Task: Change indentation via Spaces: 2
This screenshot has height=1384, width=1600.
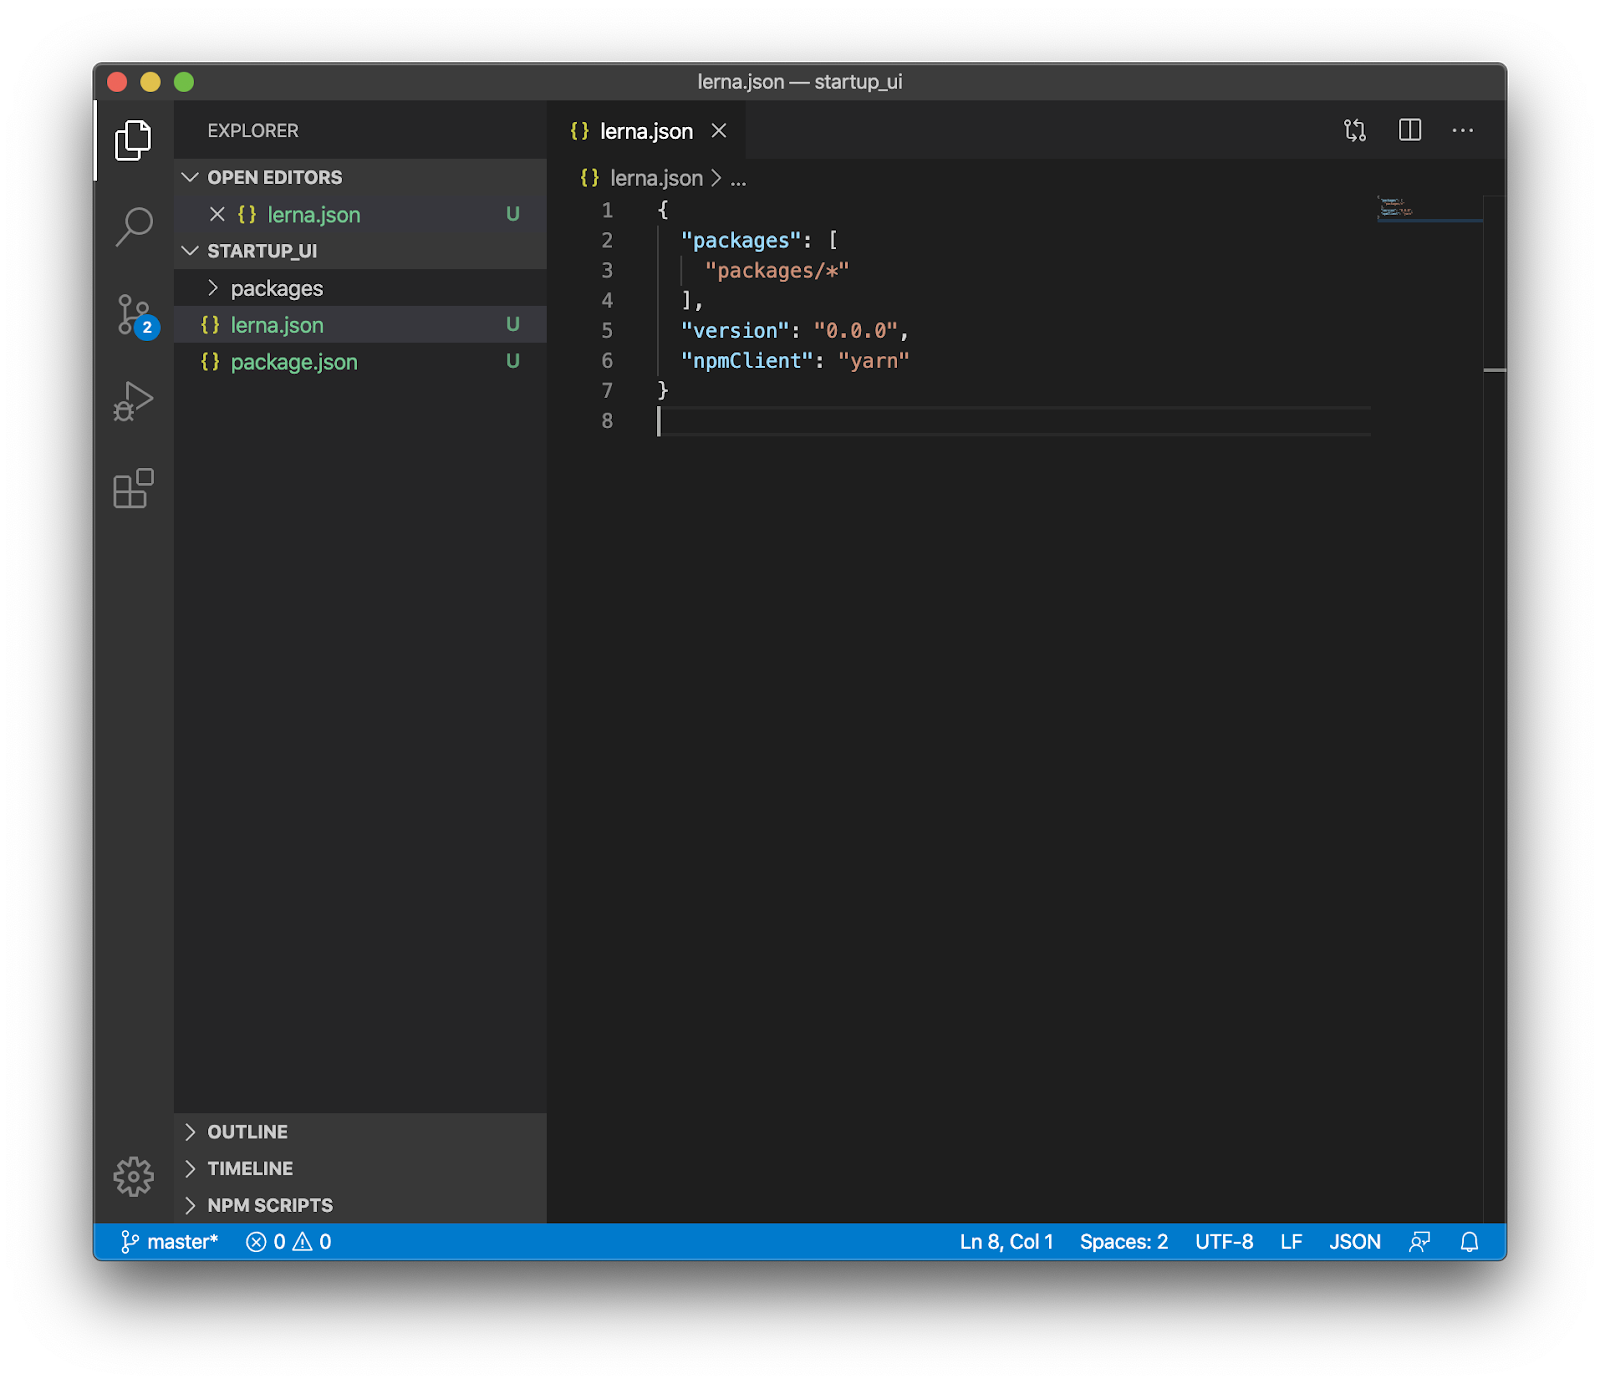Action: [1123, 1241]
